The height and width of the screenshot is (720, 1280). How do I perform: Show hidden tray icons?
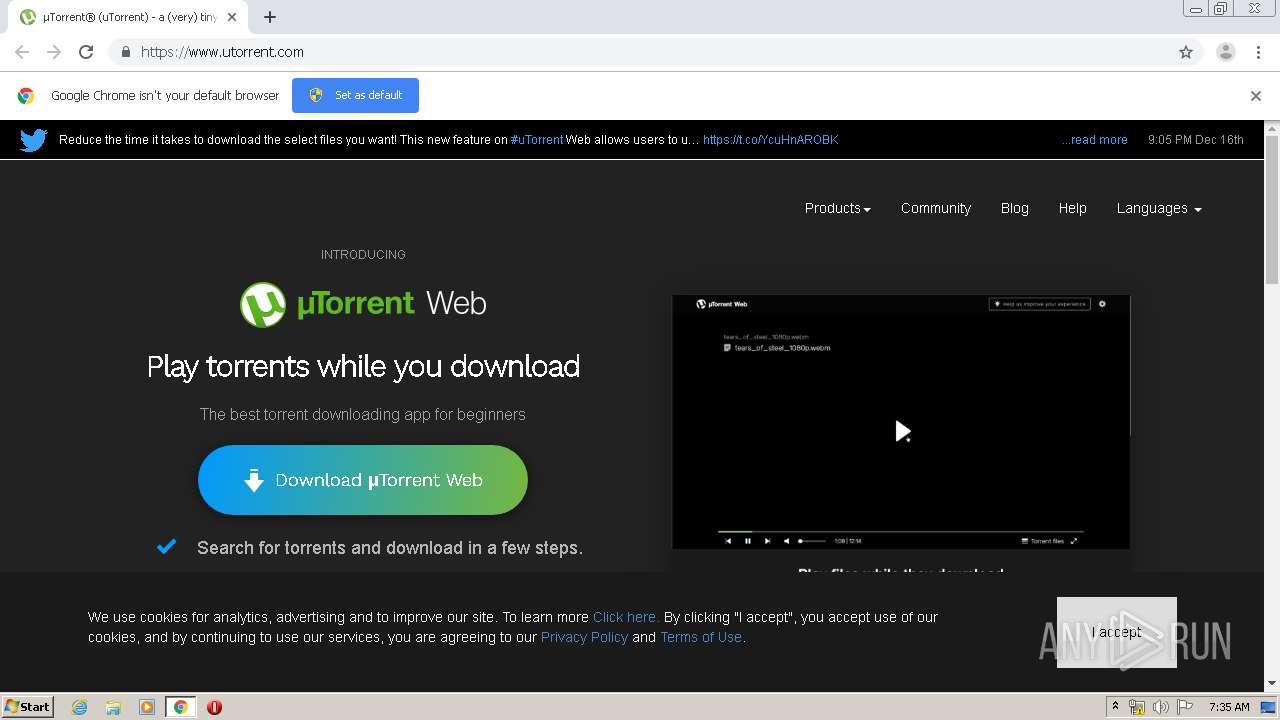point(1115,707)
